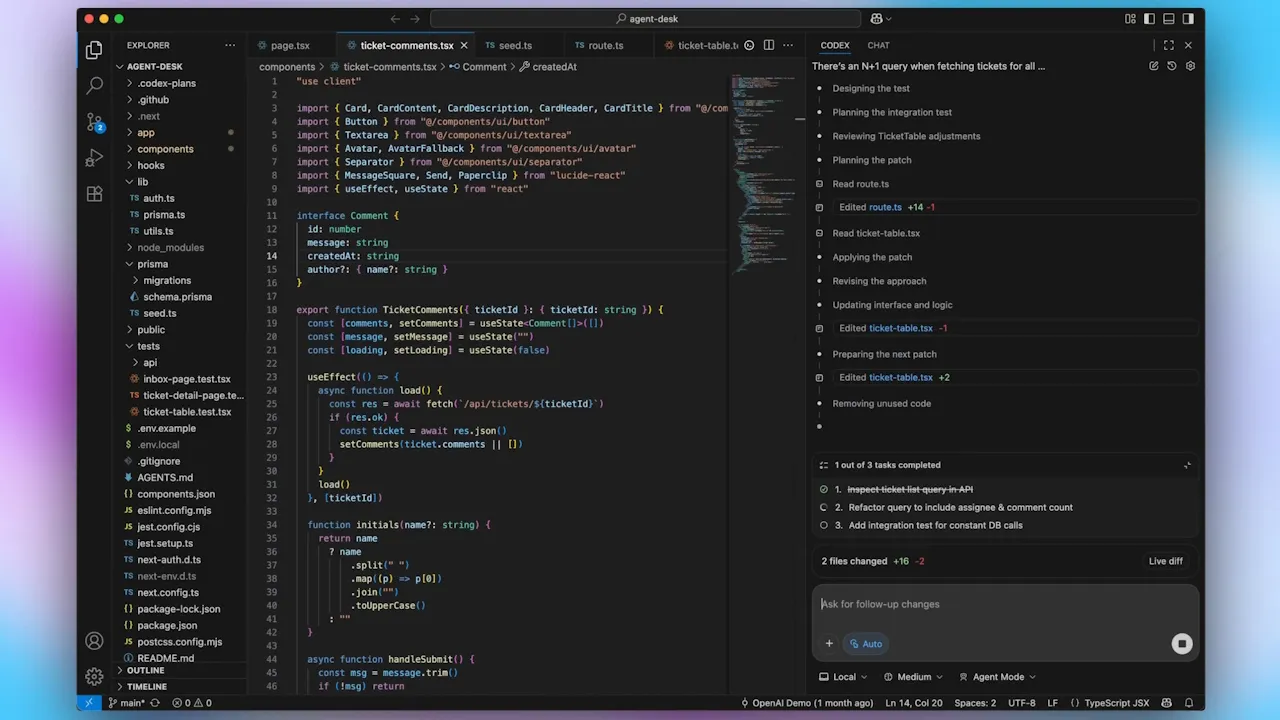Open the Source Control view
The width and height of the screenshot is (1280, 720).
pyautogui.click(x=95, y=123)
